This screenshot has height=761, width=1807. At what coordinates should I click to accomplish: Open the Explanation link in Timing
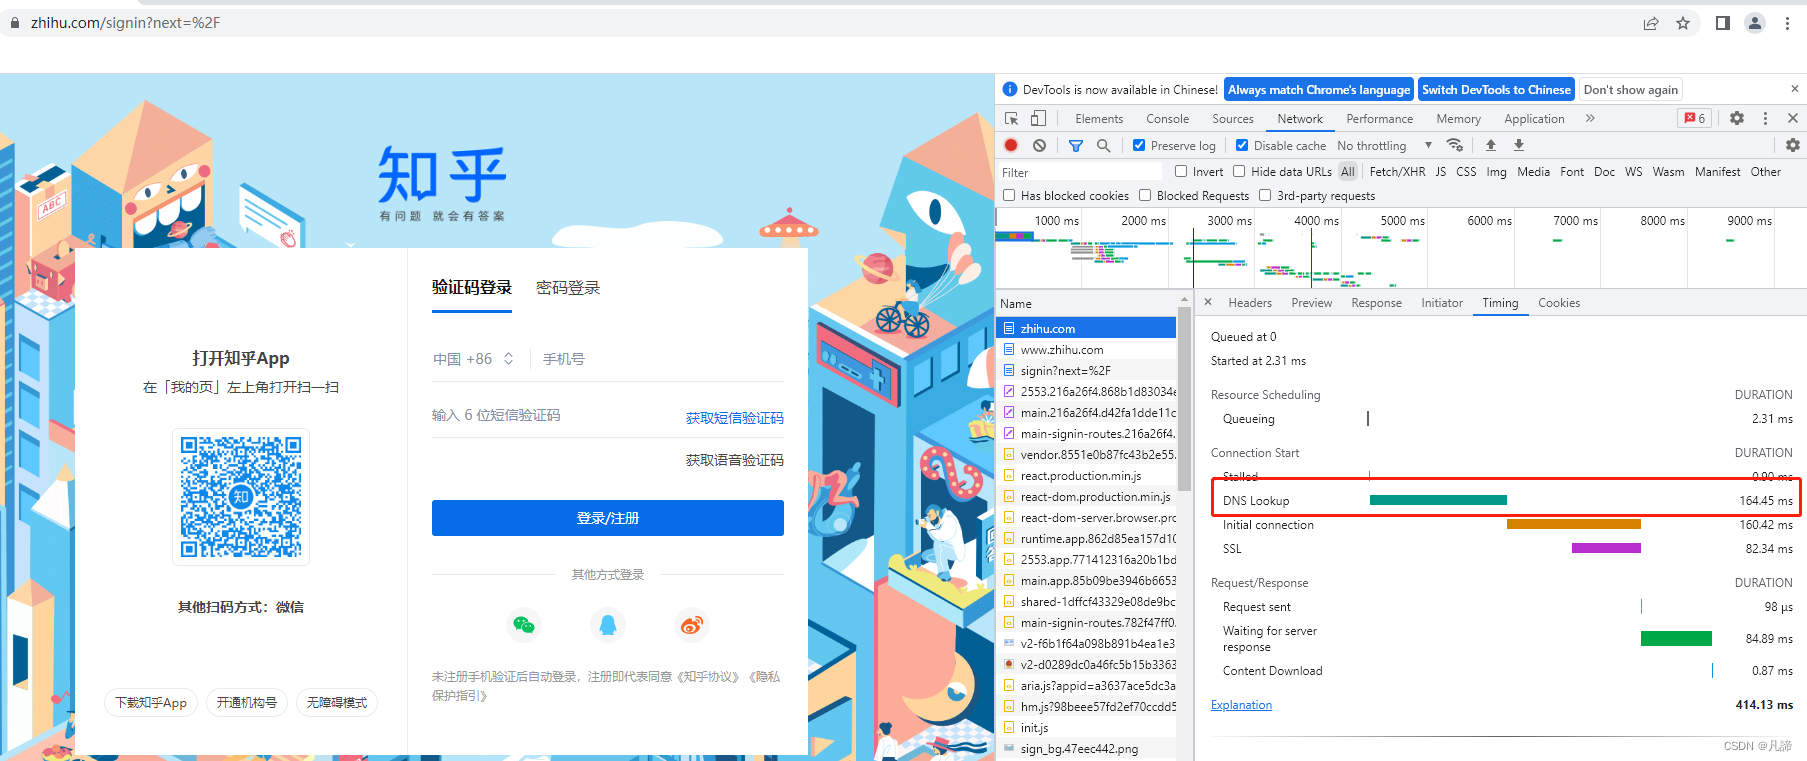1241,704
